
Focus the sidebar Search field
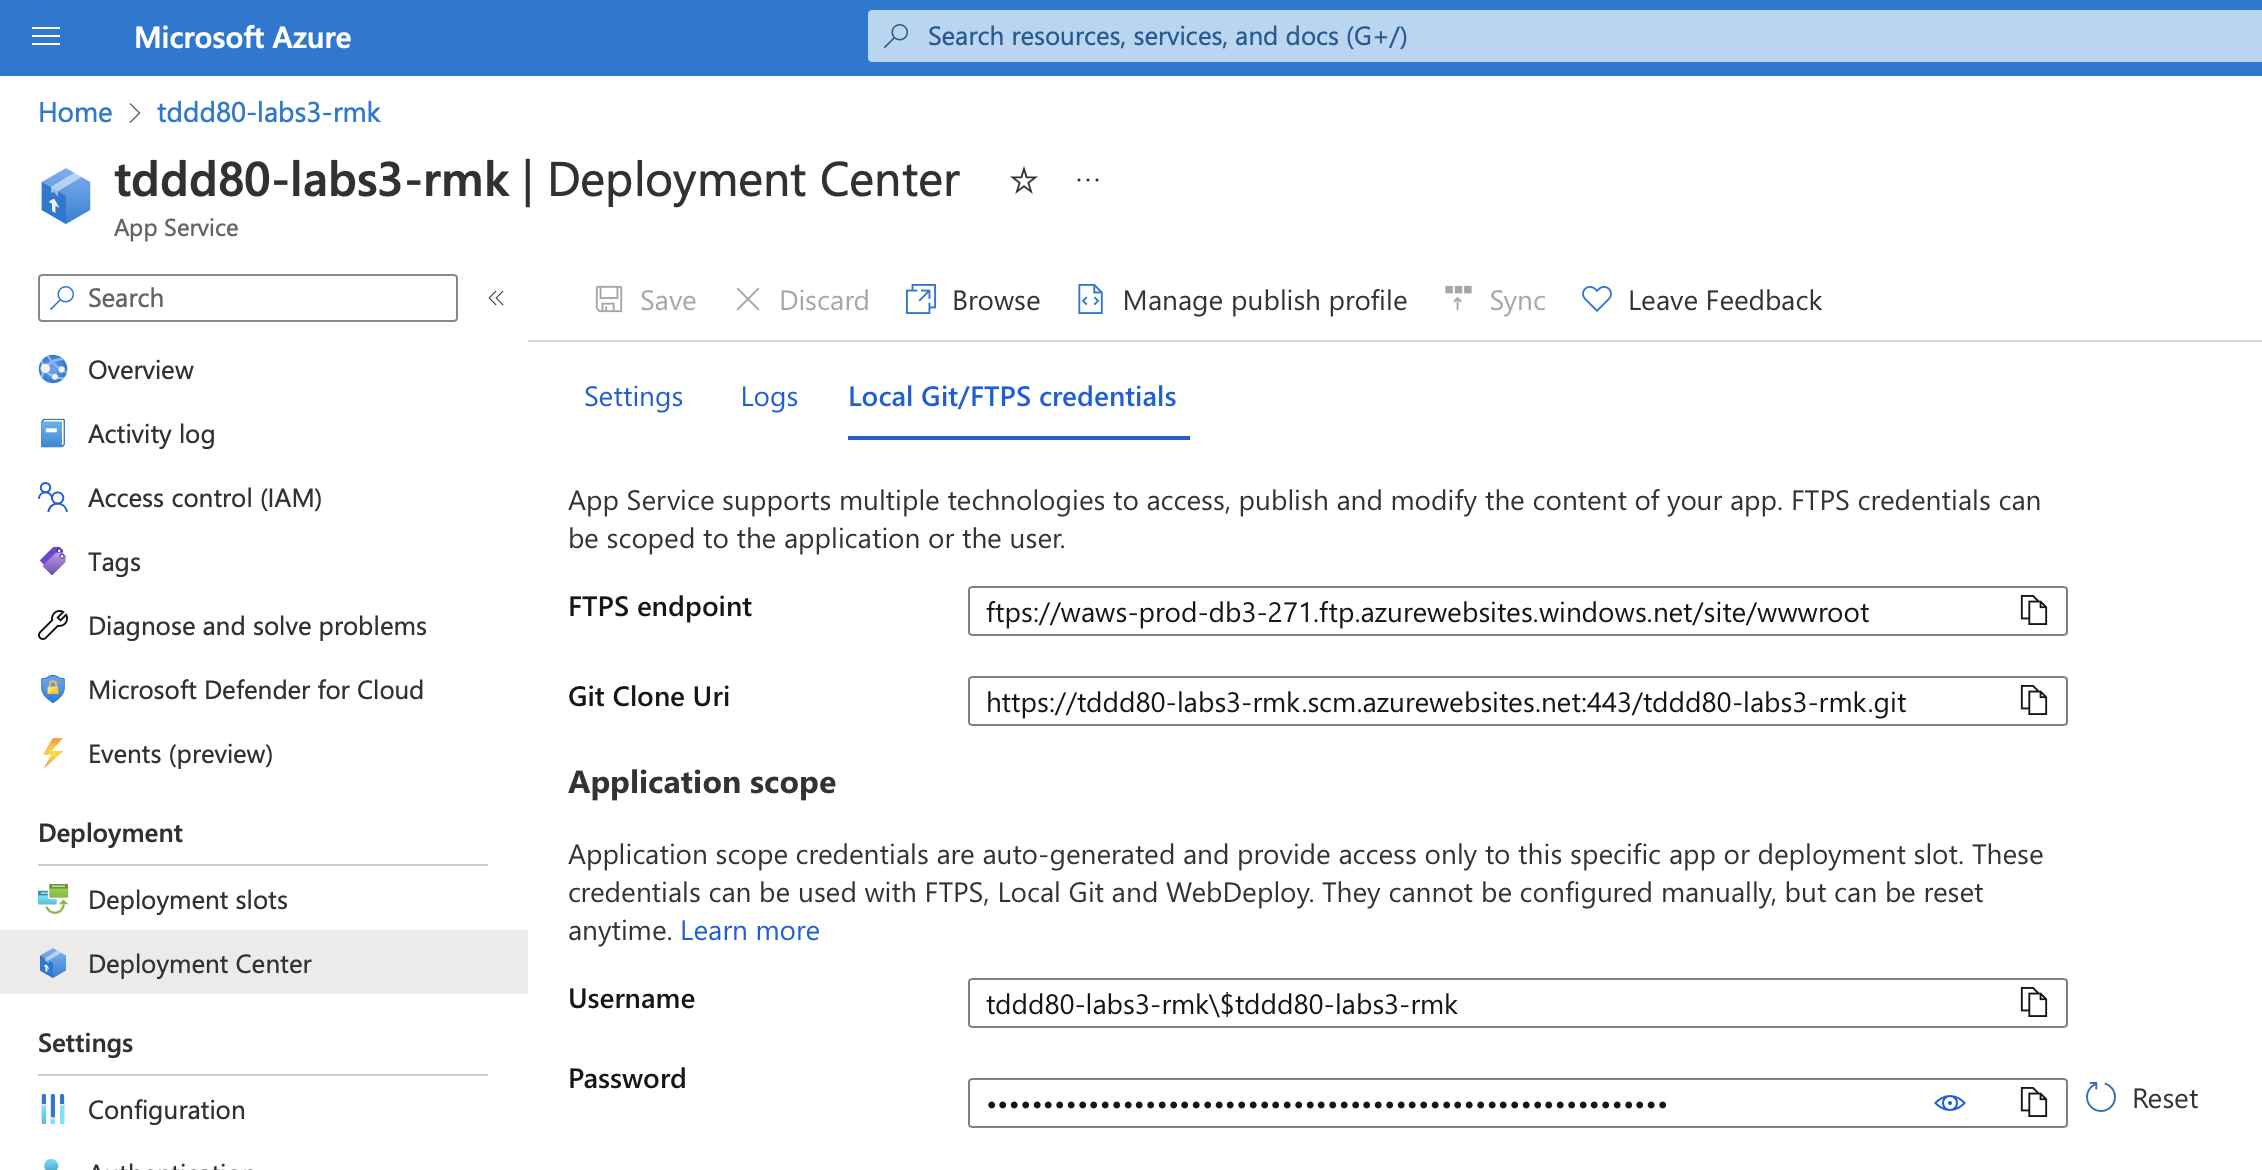(248, 298)
